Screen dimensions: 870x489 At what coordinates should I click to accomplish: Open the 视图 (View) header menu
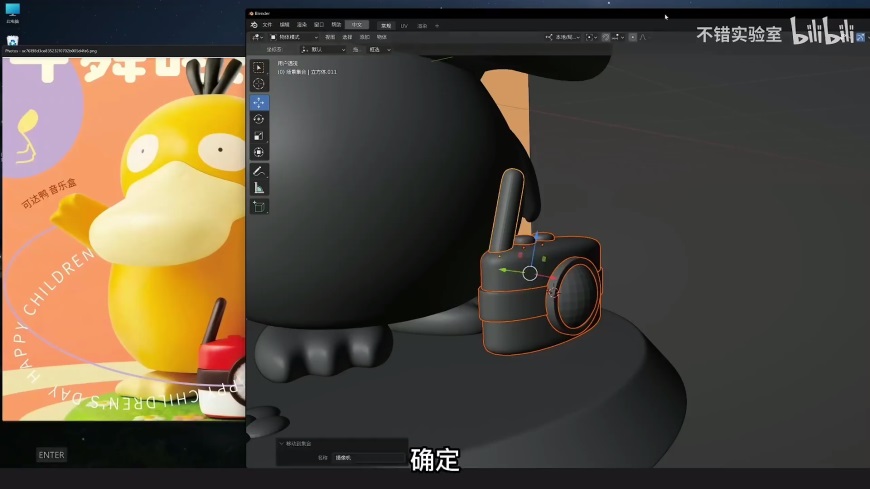click(x=330, y=37)
